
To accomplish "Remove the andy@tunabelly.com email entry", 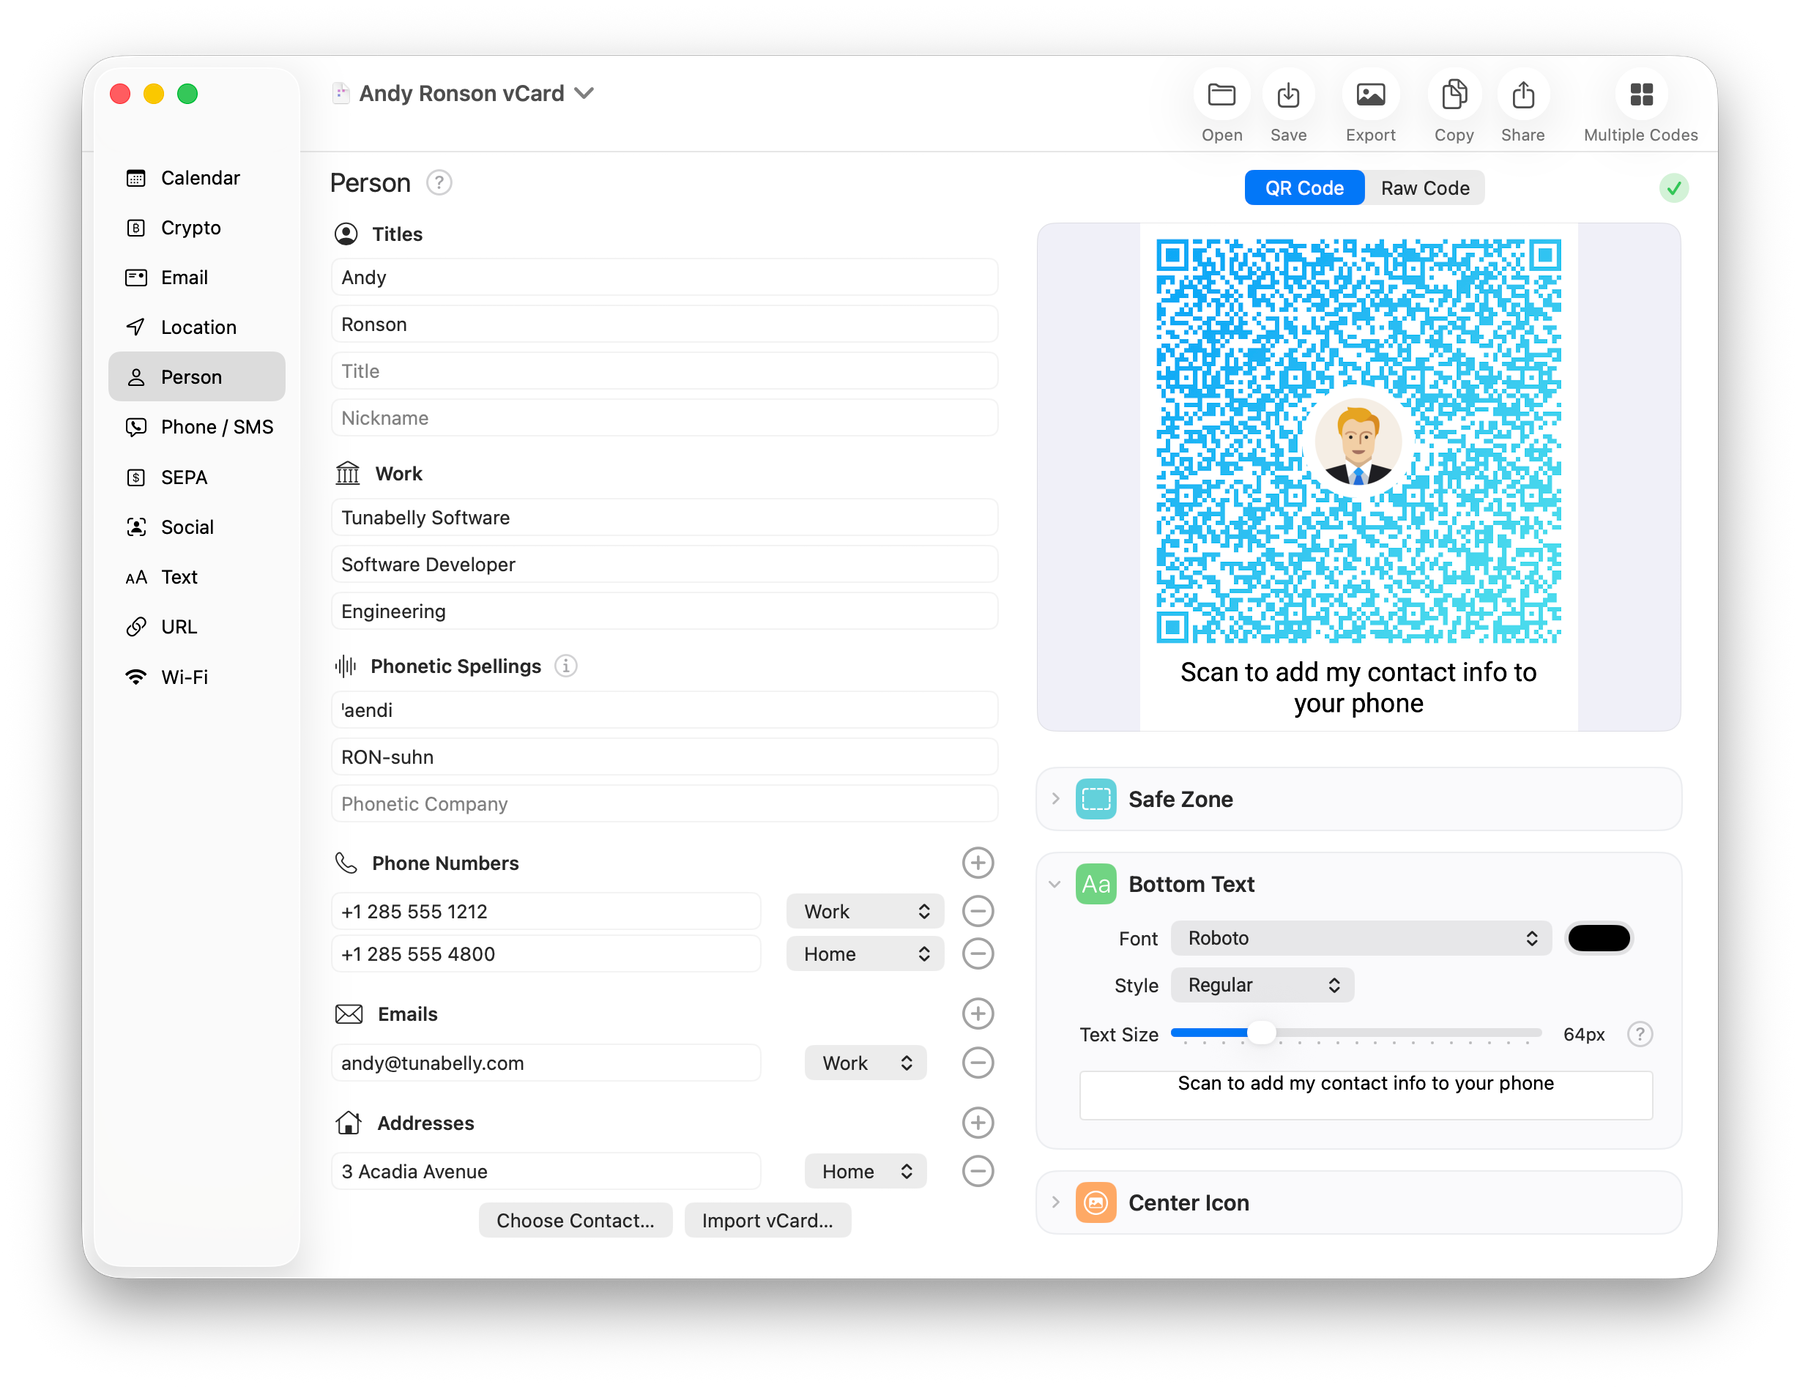I will (x=977, y=1063).
